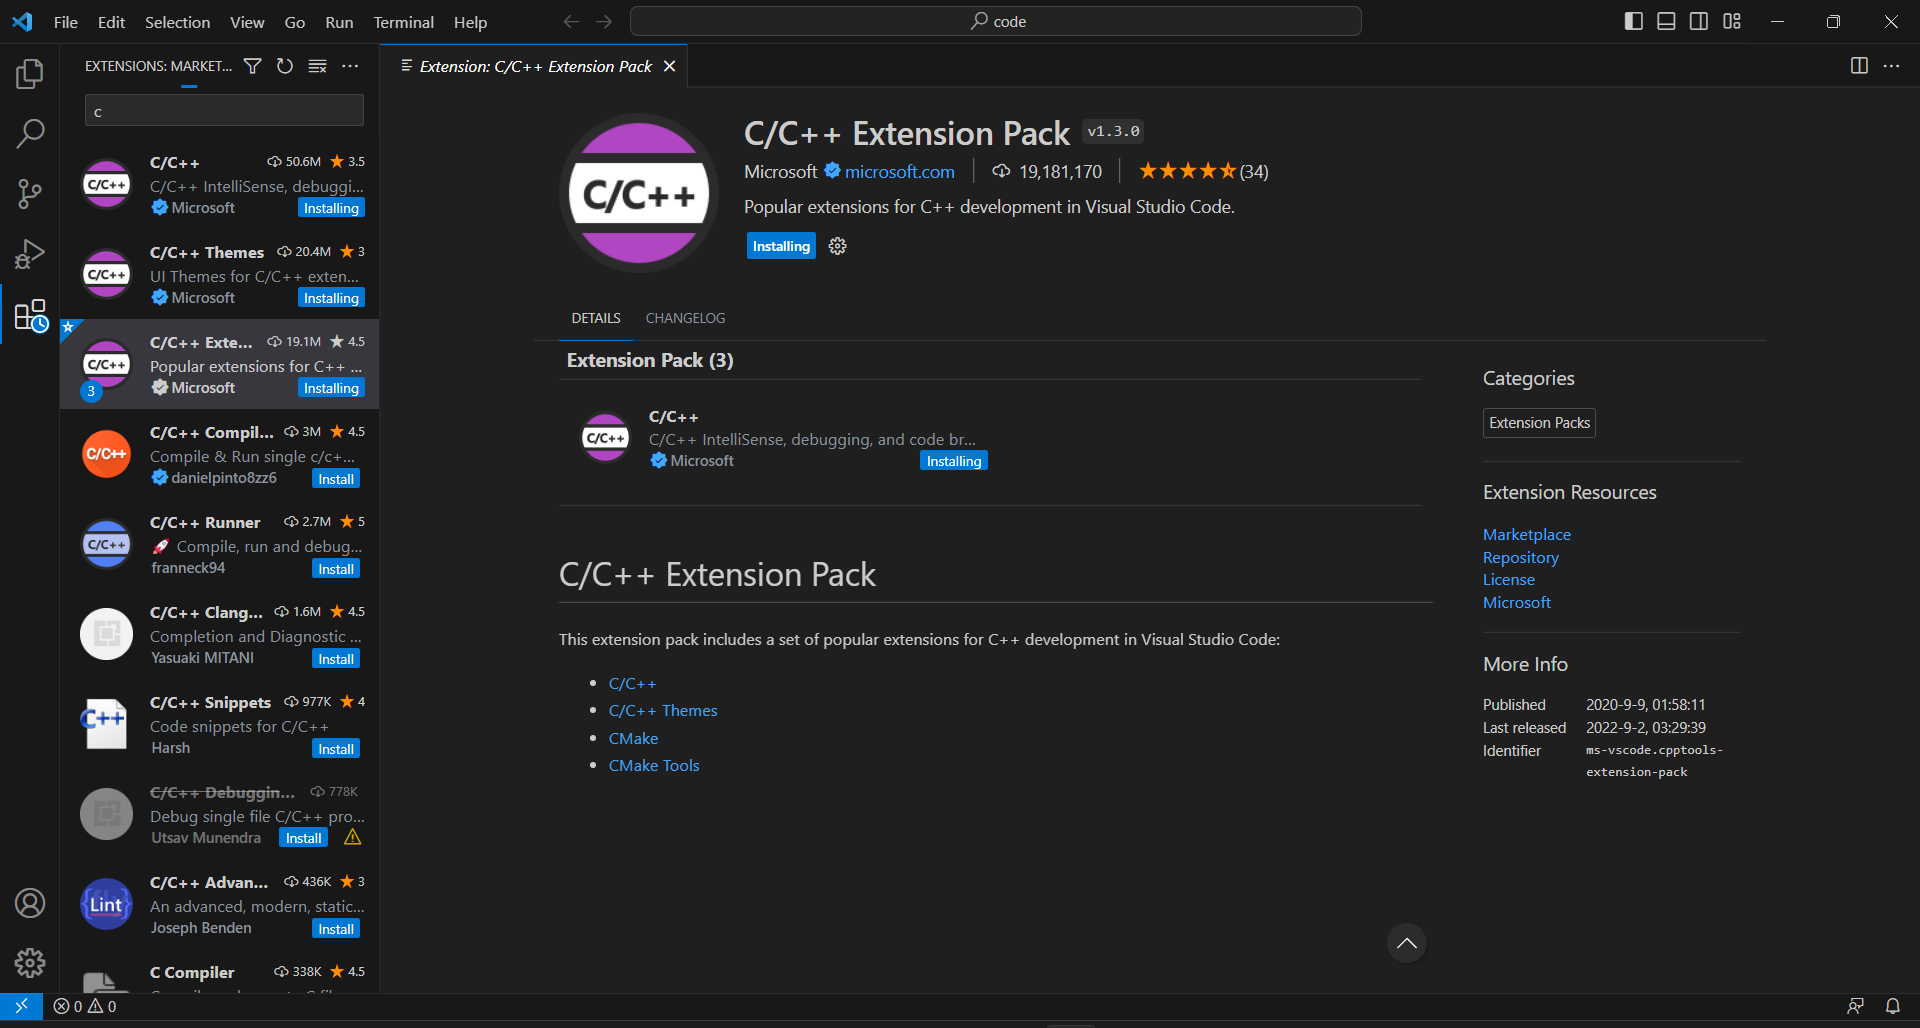This screenshot has height=1028, width=1920.
Task: Go back in navigation history
Action: [571, 21]
